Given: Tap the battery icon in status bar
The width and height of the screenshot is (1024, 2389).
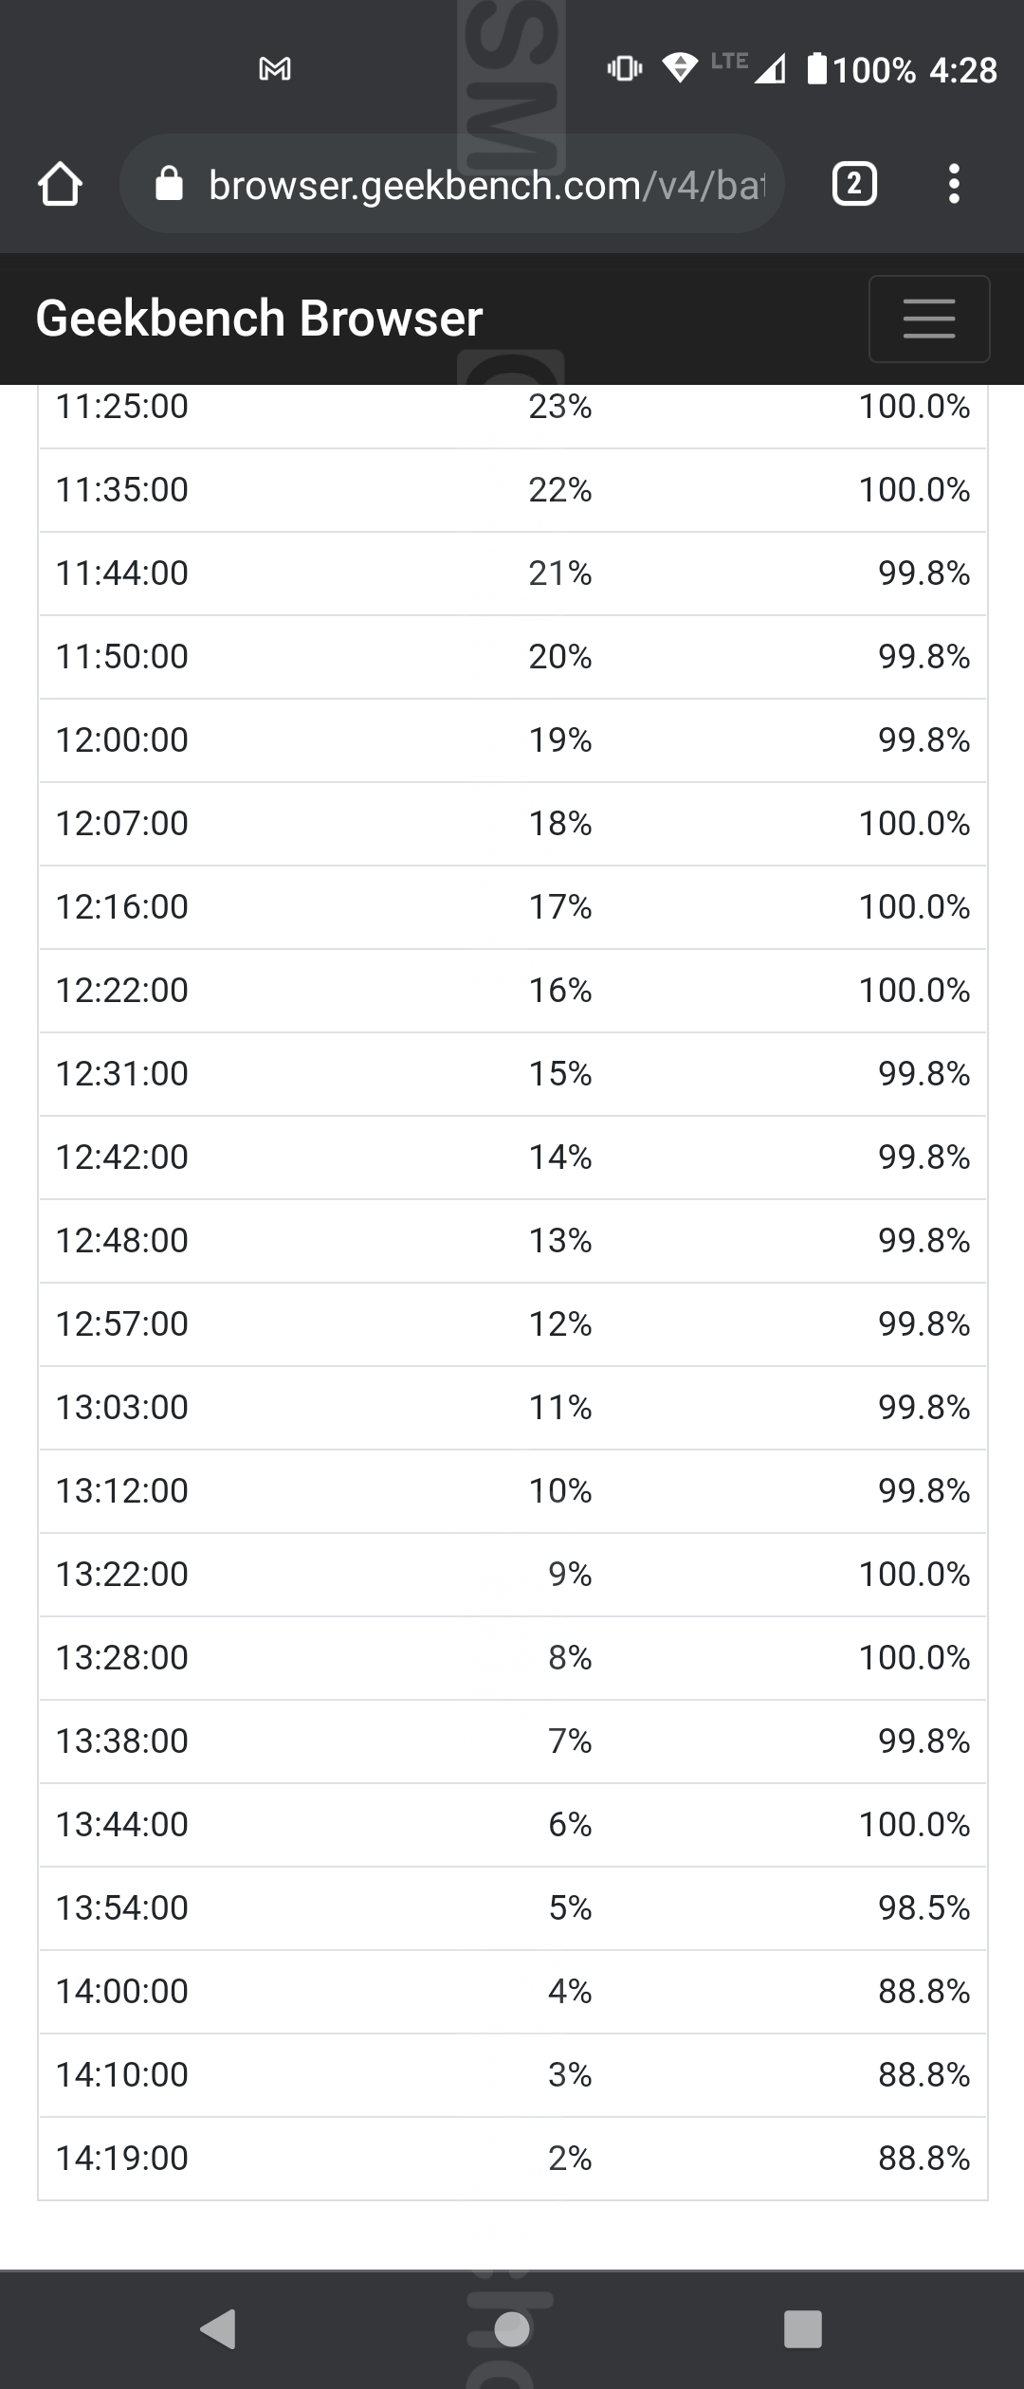Looking at the screenshot, I should click(x=817, y=69).
